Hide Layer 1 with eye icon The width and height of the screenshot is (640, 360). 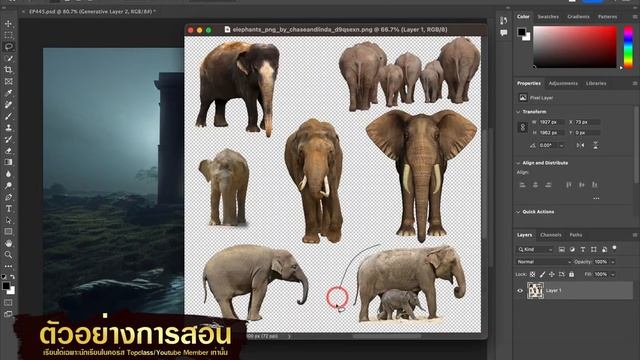[520, 291]
